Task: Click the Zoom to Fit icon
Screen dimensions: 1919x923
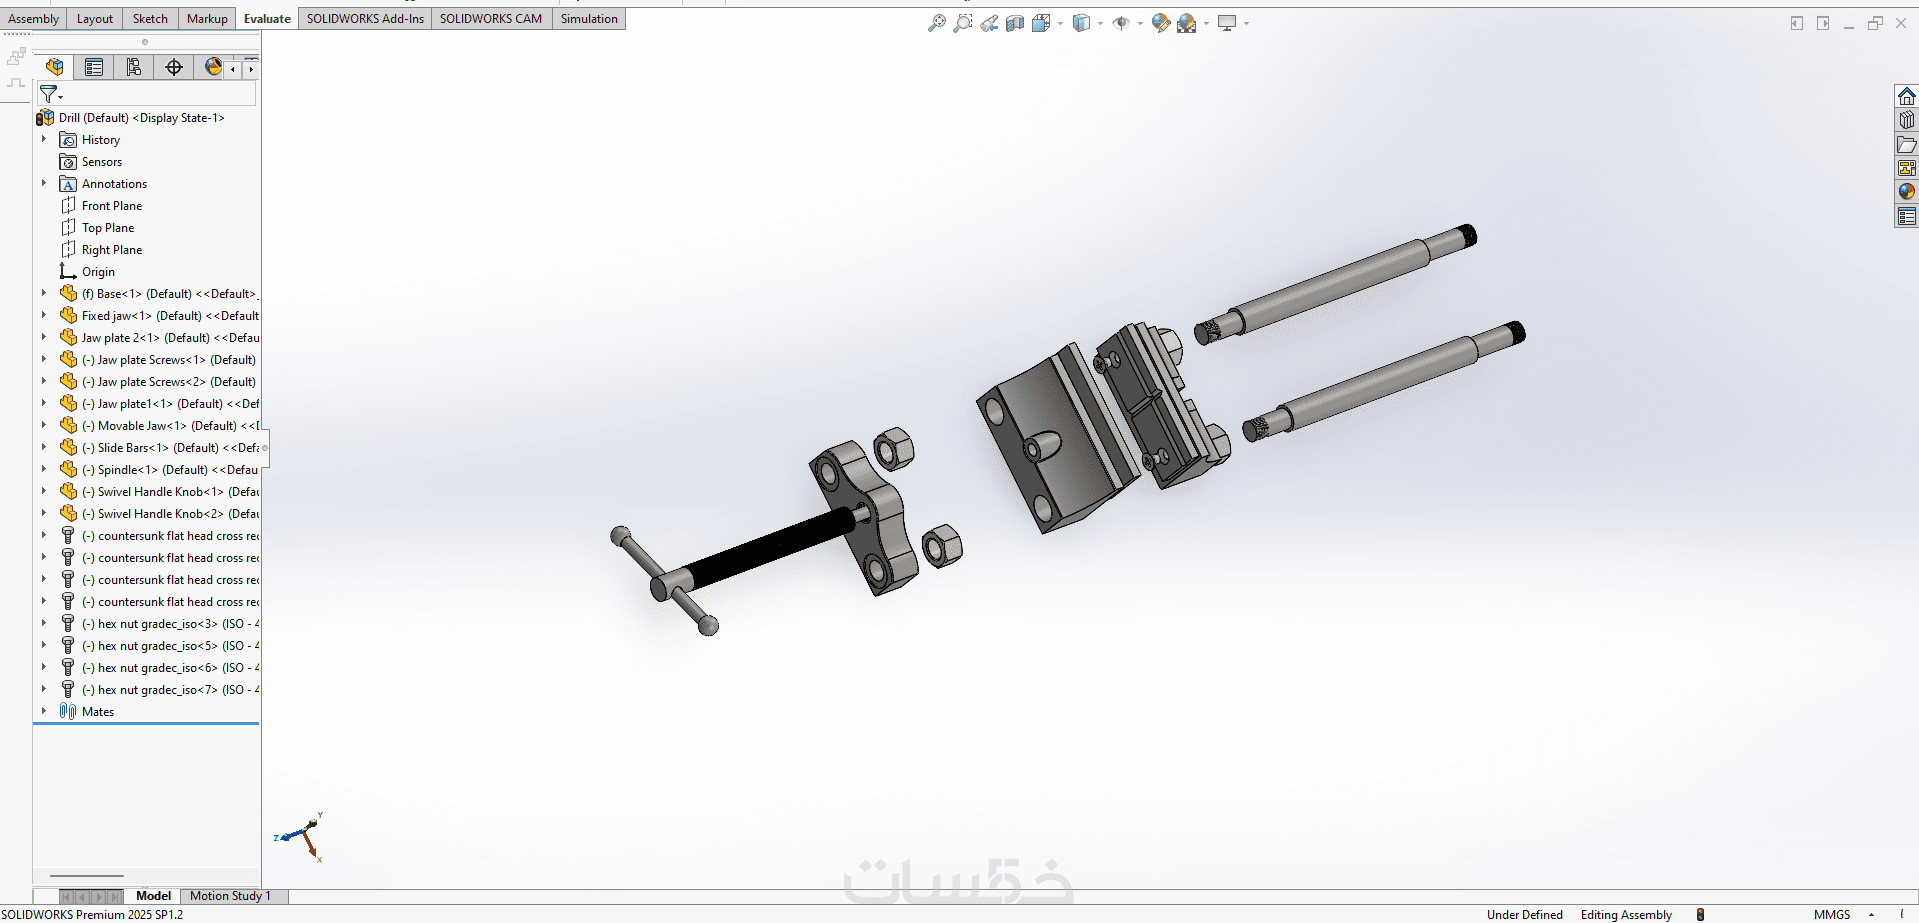Action: (x=937, y=23)
